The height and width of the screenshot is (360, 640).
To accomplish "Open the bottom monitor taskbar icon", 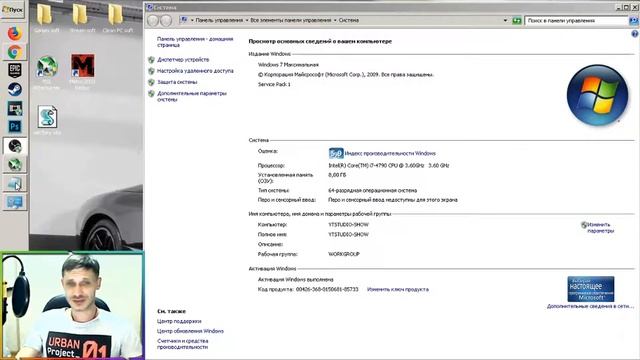I will 15,202.
